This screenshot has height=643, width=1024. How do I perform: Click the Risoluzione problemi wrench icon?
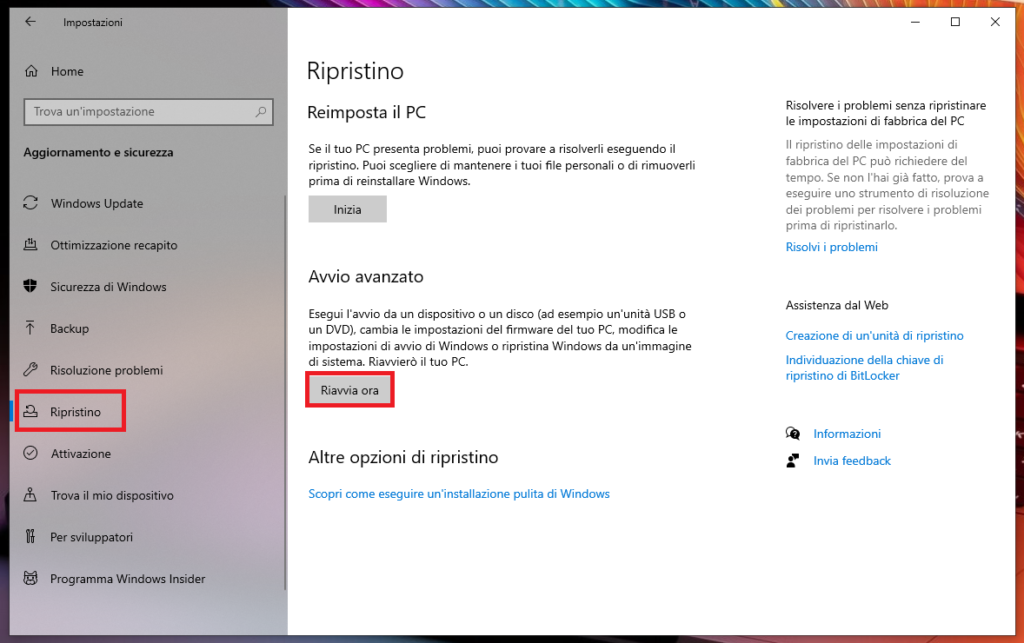click(x=31, y=369)
